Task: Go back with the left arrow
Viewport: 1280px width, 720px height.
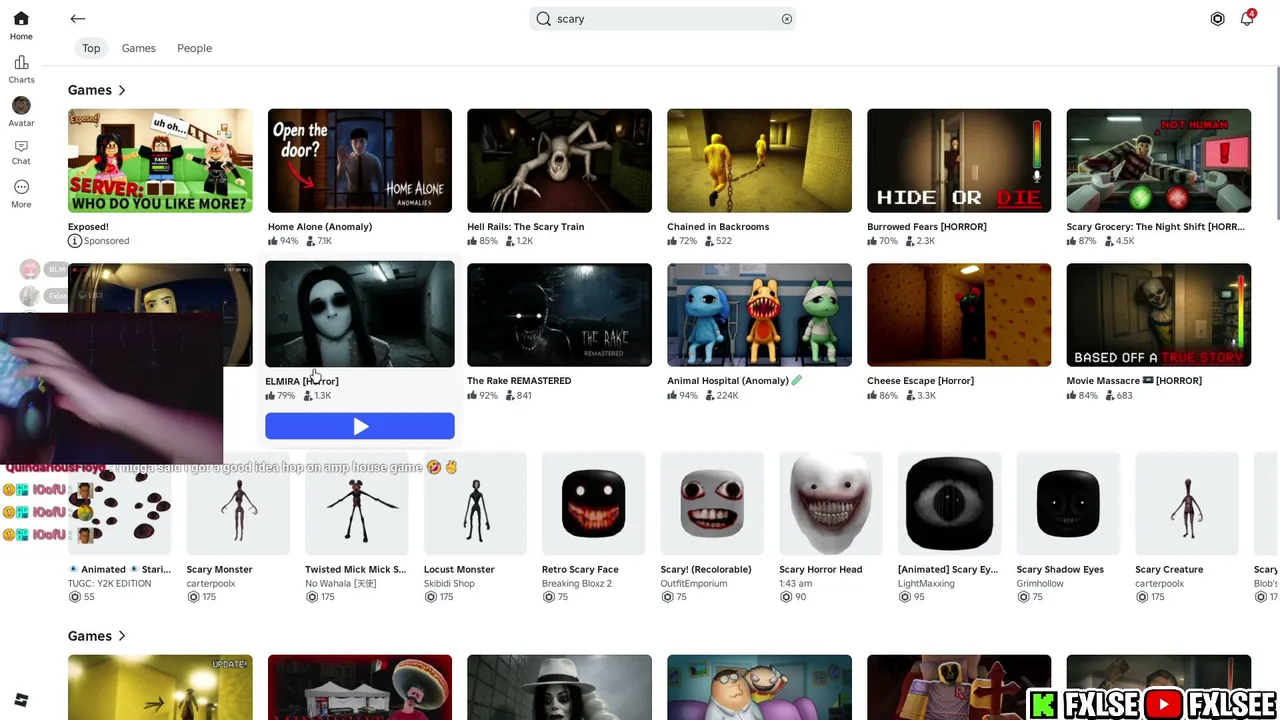Action: point(78,19)
